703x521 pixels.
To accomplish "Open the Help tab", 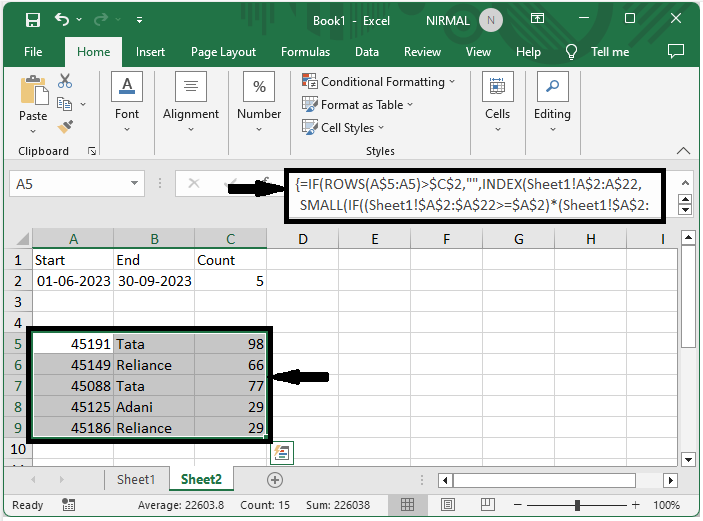I will pyautogui.click(x=528, y=52).
